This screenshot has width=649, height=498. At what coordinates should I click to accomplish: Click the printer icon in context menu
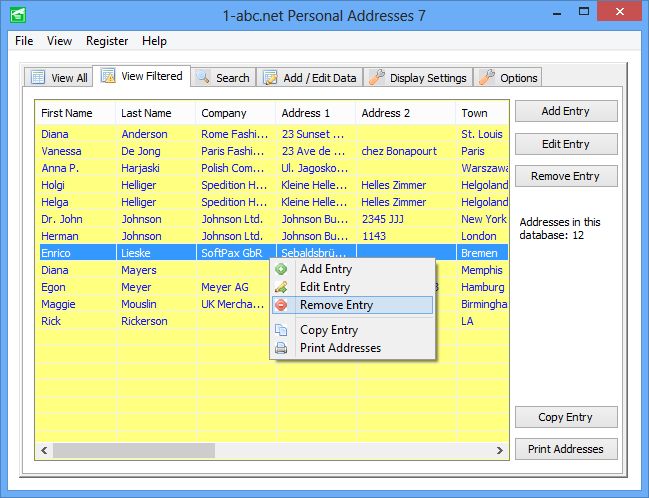[282, 348]
